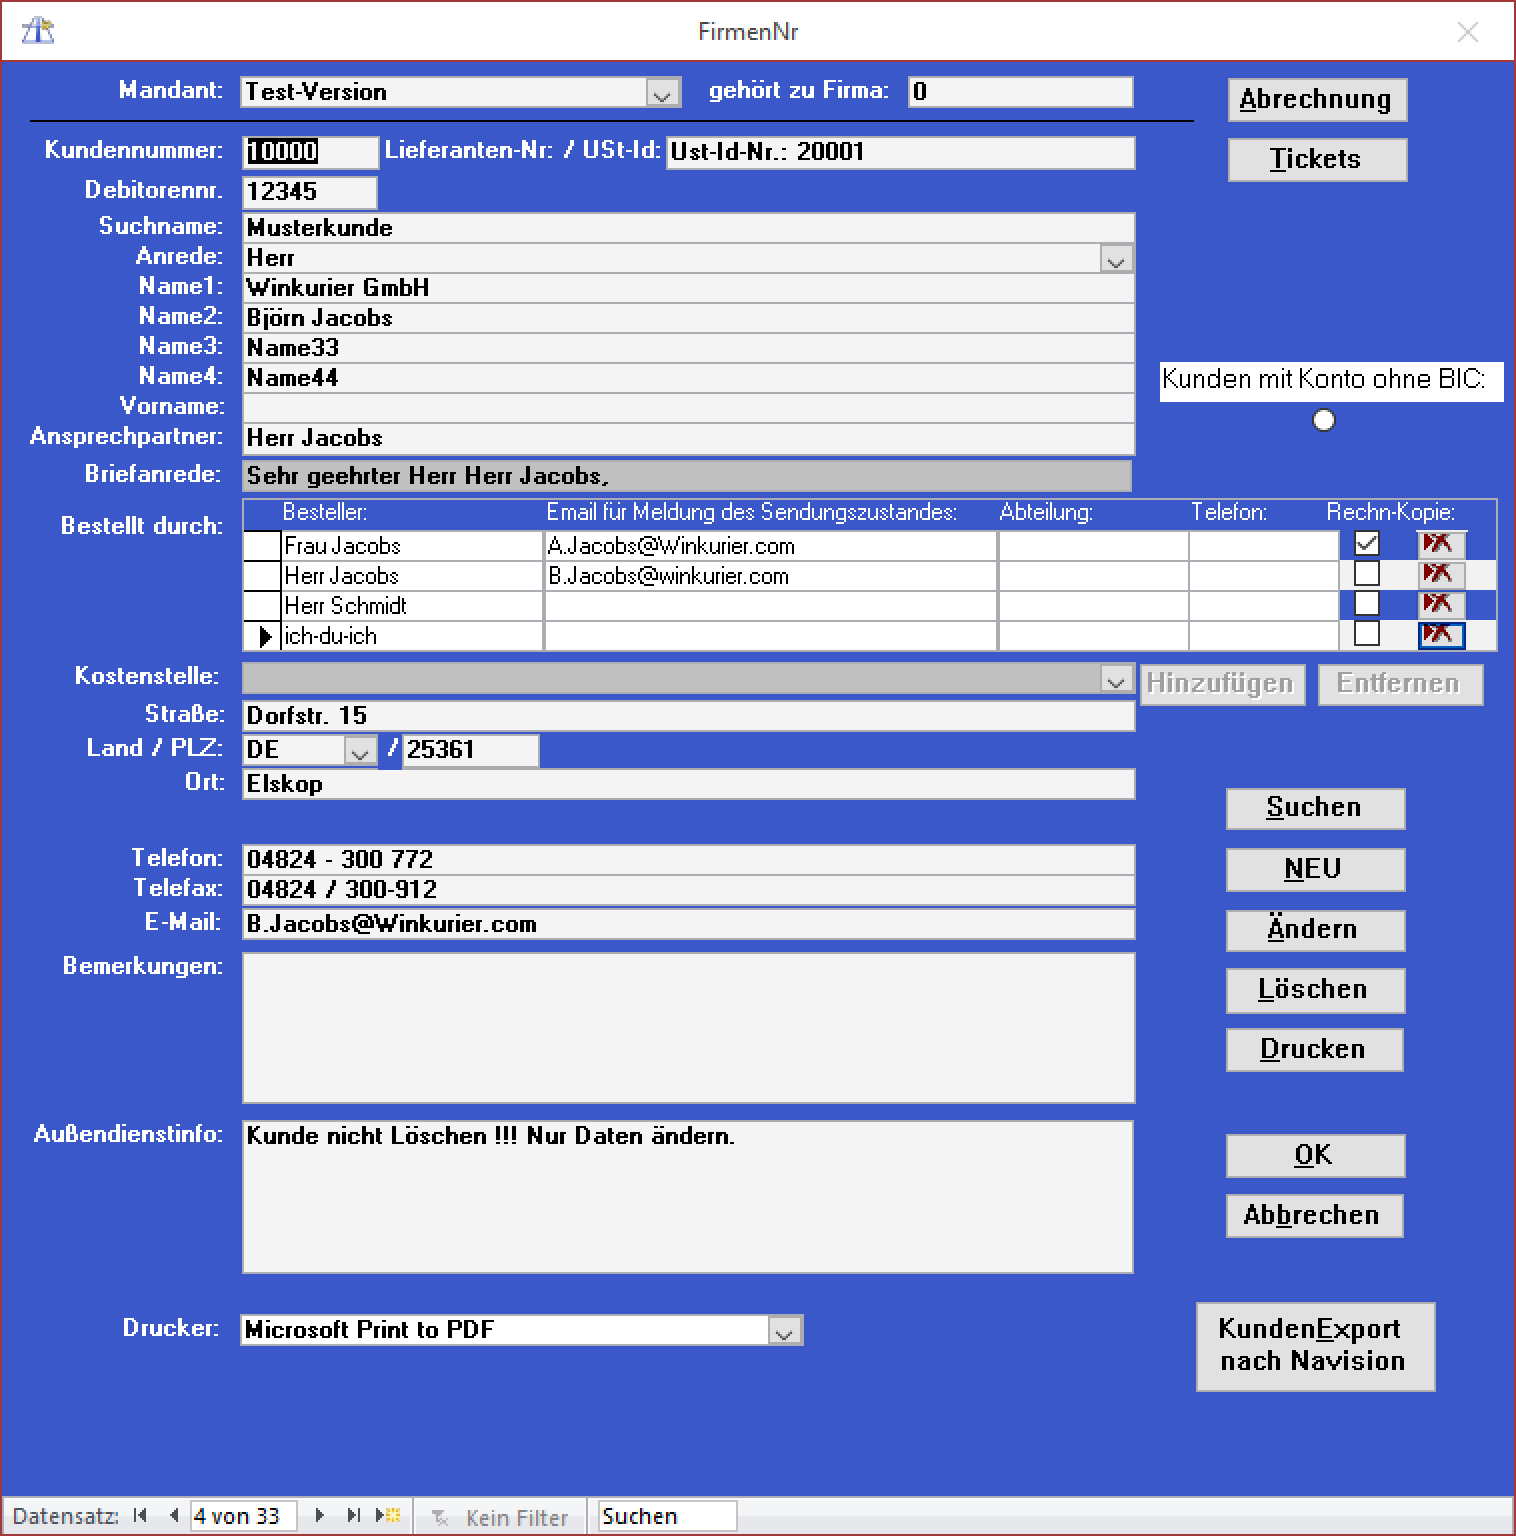Select Kunden mit Konto ohne BIC option
This screenshot has height=1536, width=1516.
pos(1323,421)
